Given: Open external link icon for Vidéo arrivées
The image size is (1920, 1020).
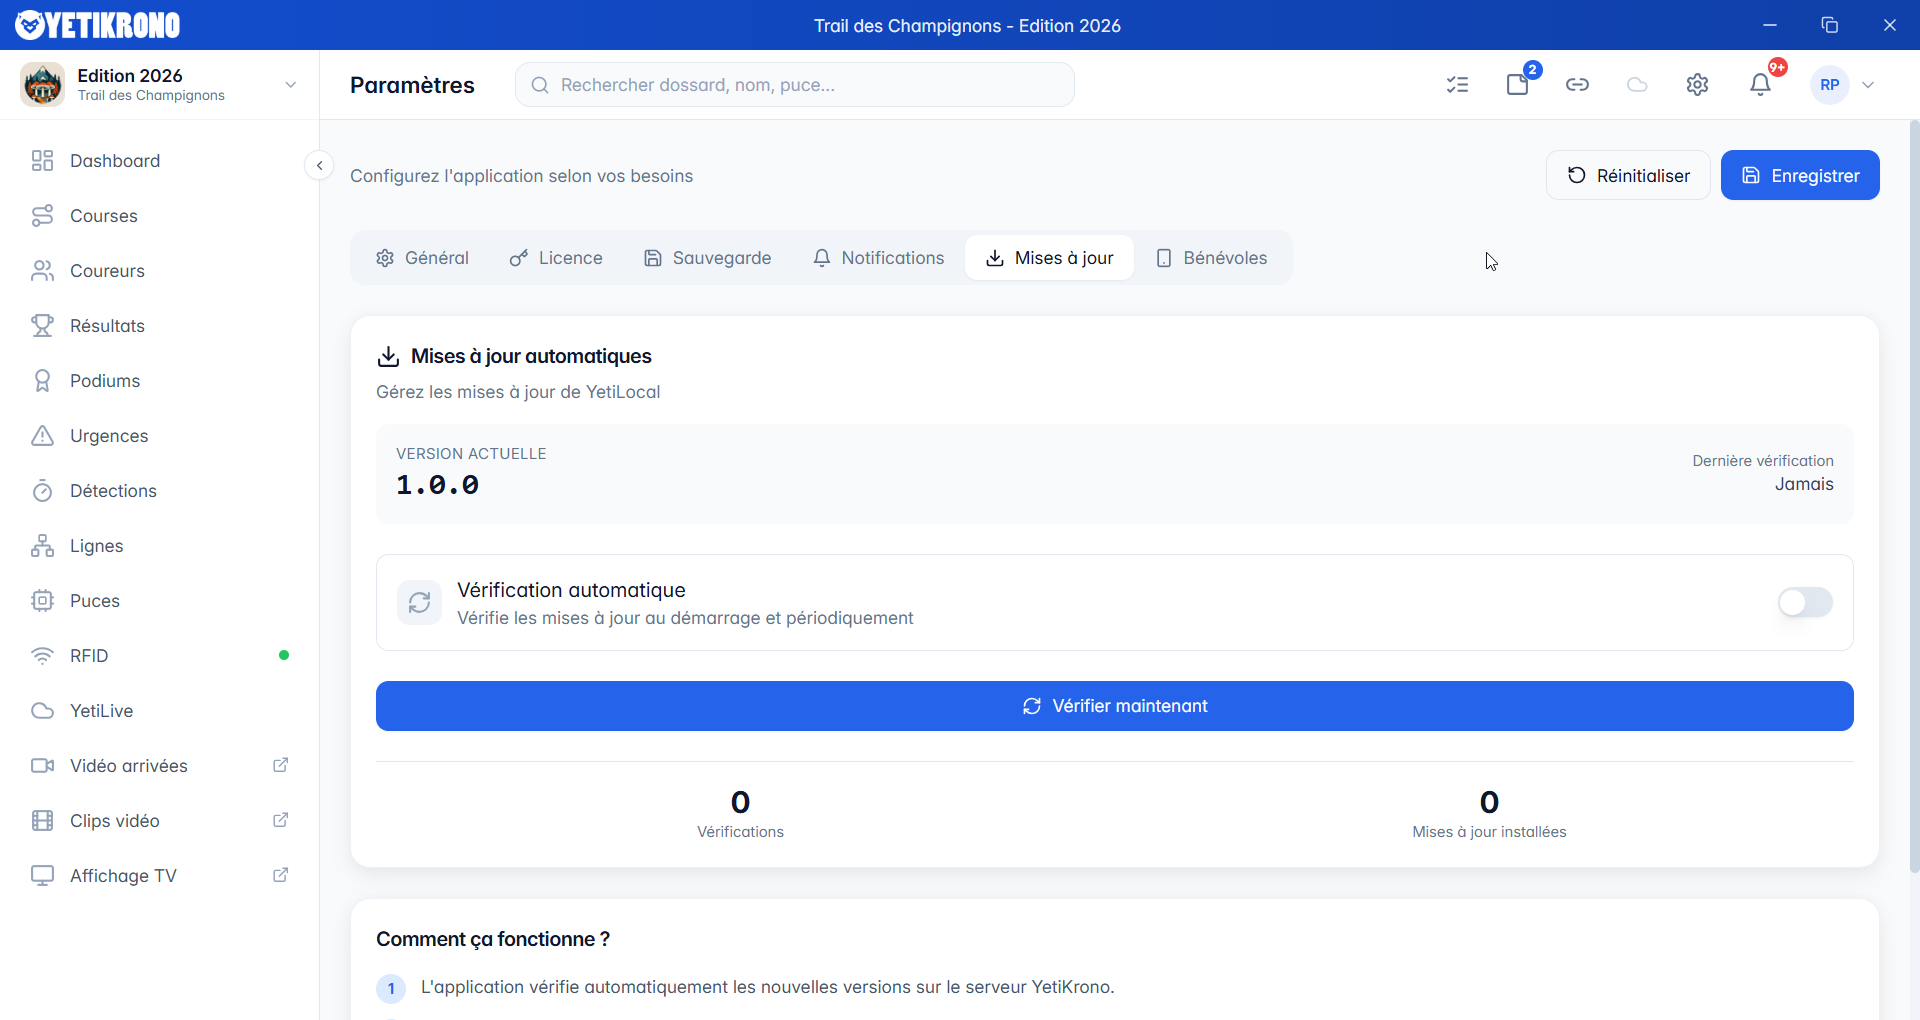Looking at the screenshot, I should tap(281, 765).
